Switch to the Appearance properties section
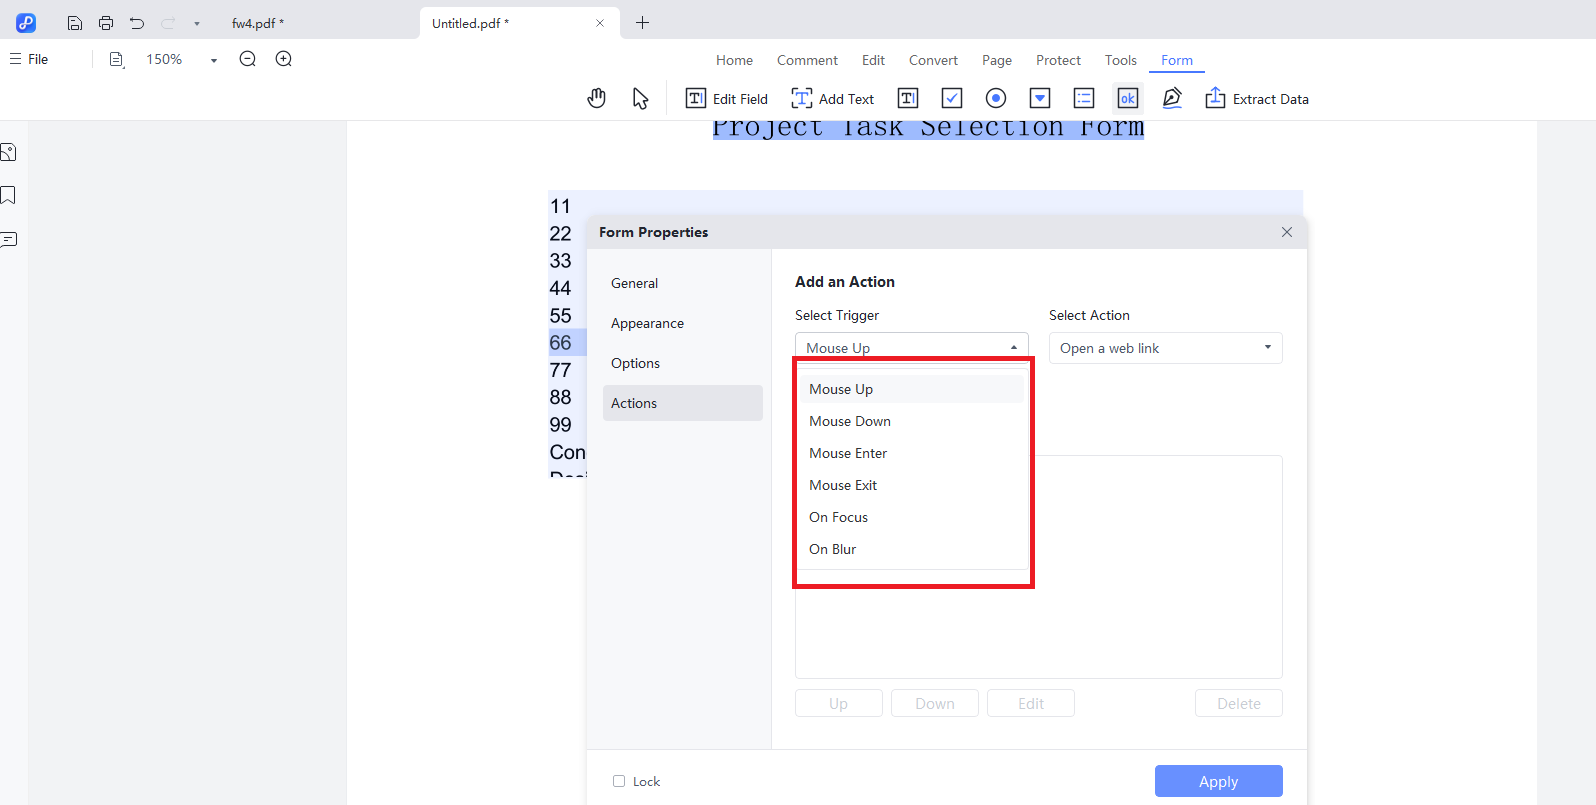The image size is (1596, 805). tap(647, 323)
